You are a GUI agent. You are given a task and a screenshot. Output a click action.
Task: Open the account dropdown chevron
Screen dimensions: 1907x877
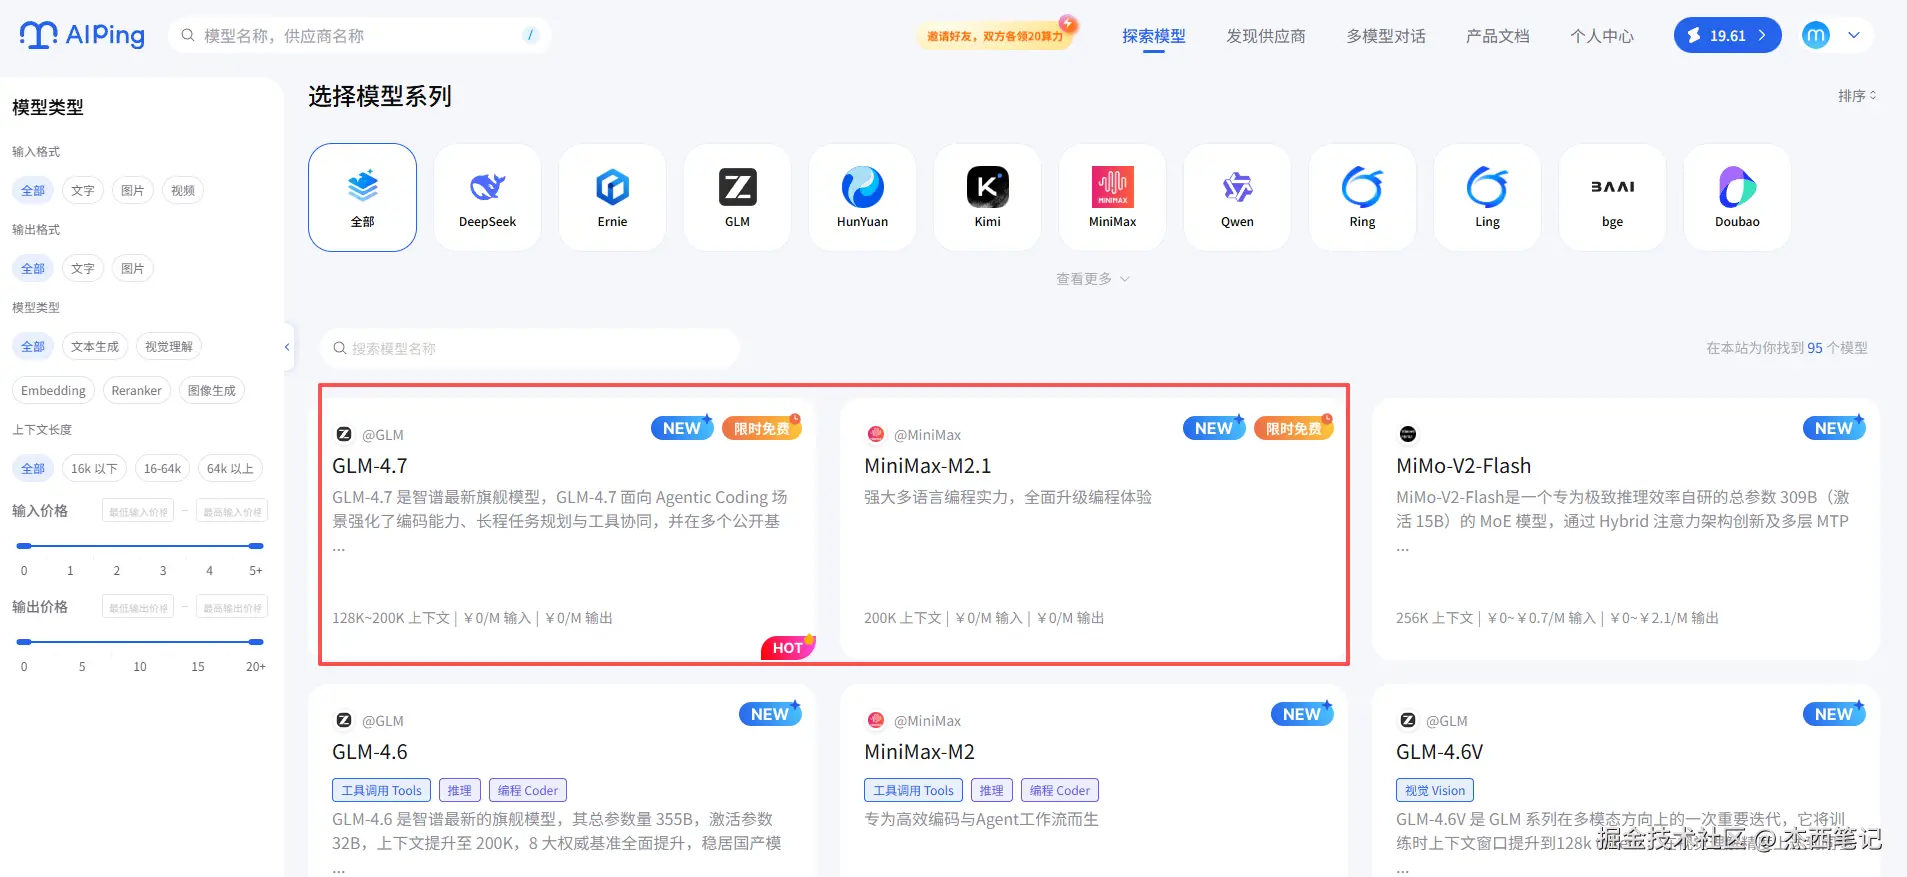pos(1853,35)
